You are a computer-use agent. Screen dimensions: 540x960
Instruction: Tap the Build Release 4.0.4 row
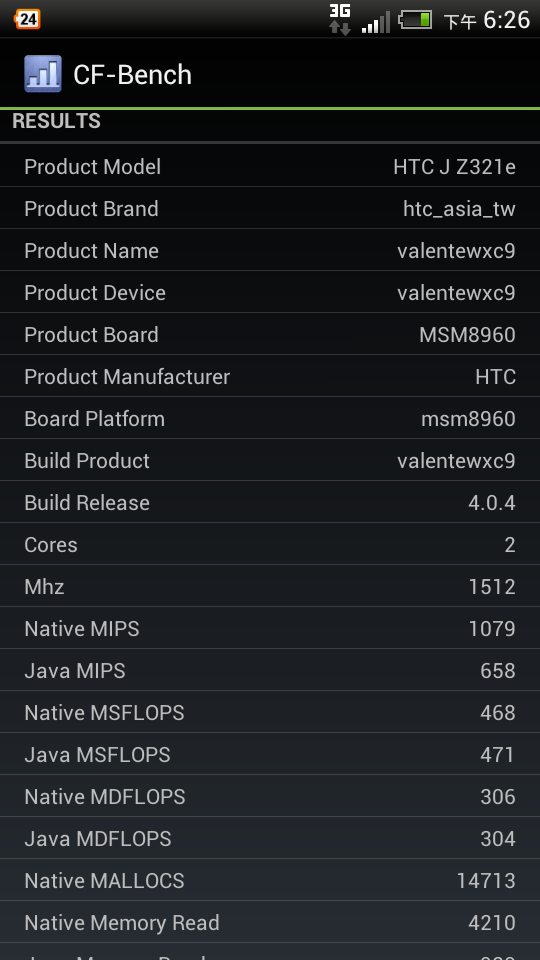point(270,503)
